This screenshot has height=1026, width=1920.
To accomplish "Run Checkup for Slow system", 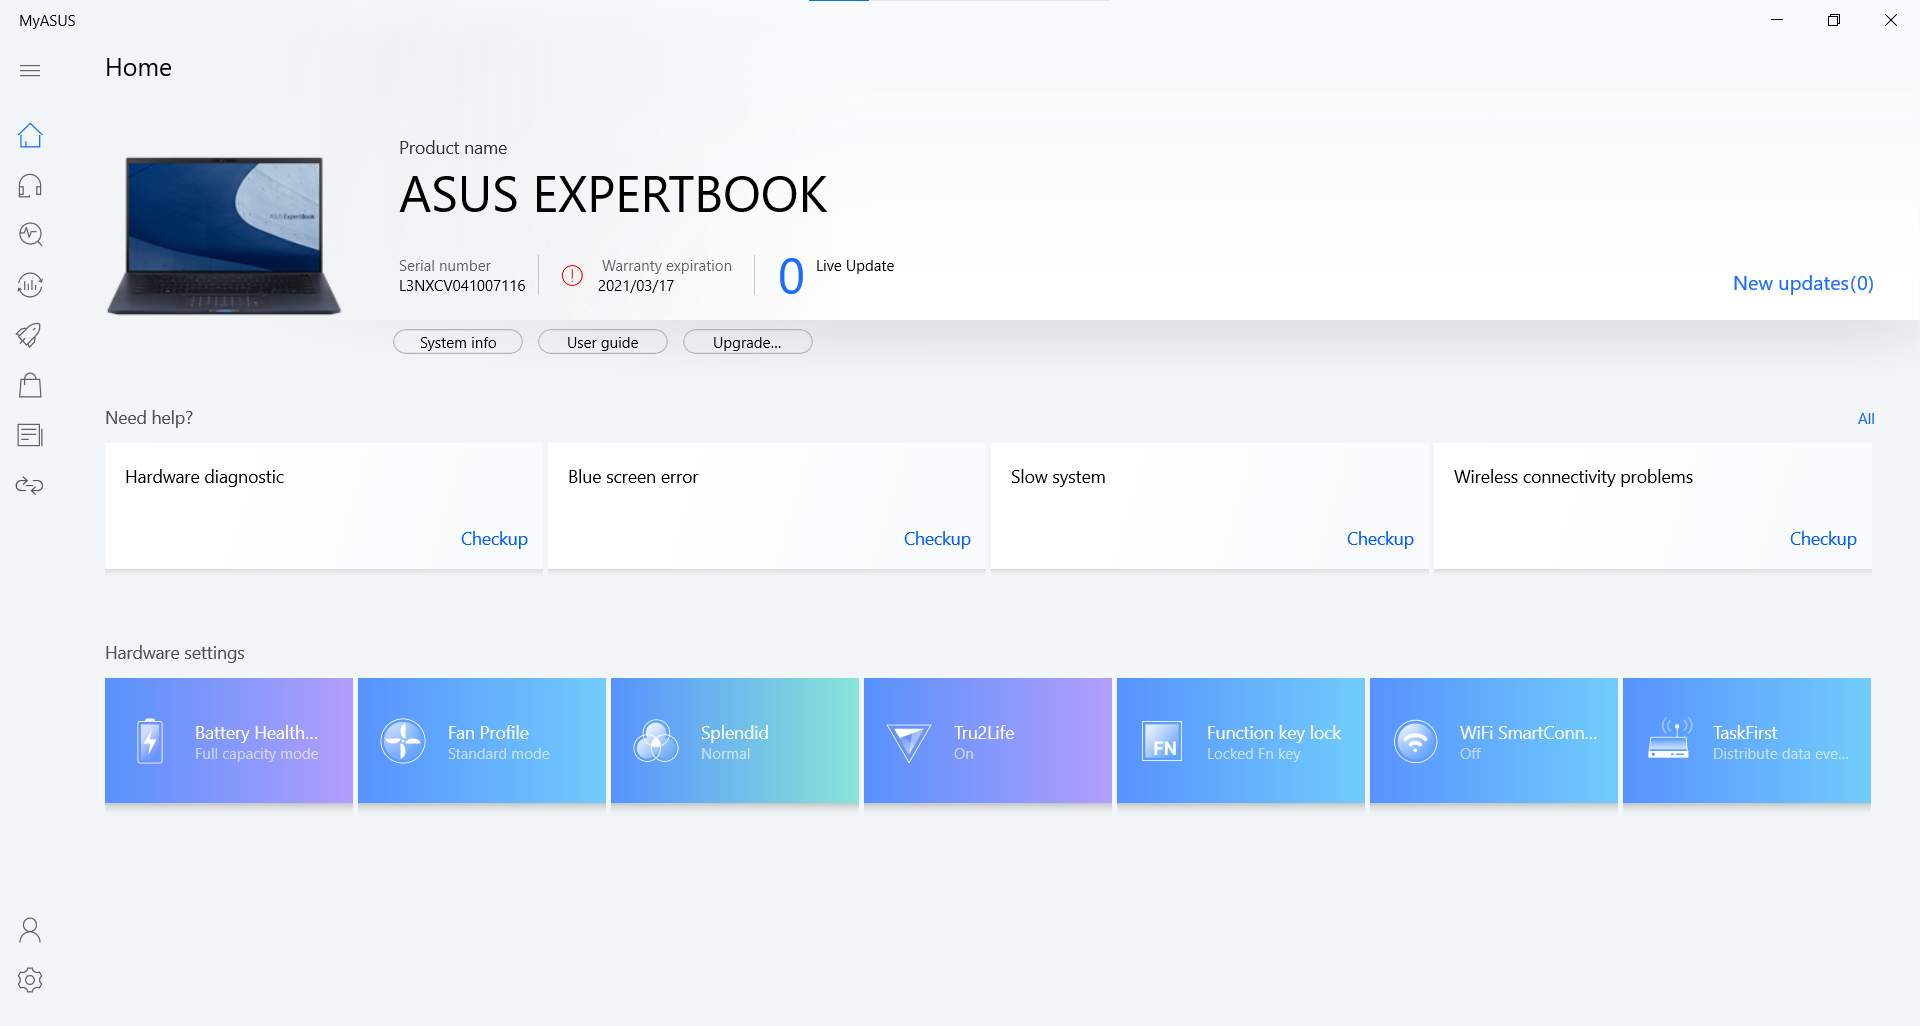I will coord(1380,538).
